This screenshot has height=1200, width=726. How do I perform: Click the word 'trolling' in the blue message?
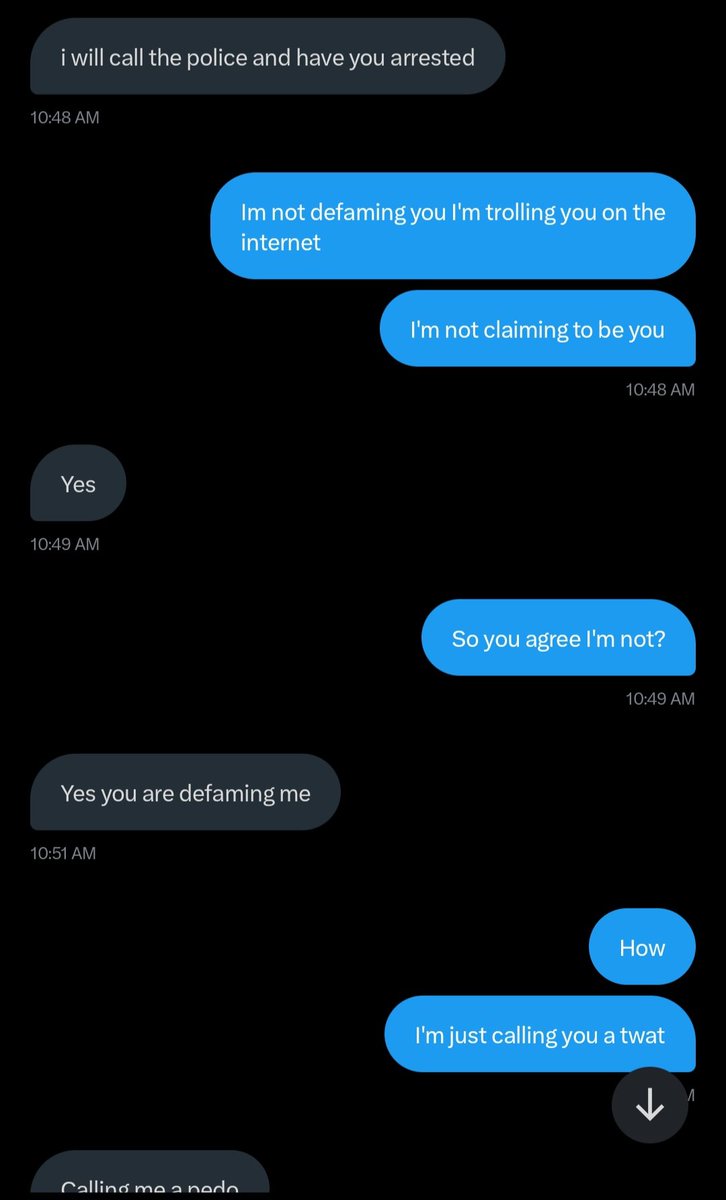[x=521, y=212]
